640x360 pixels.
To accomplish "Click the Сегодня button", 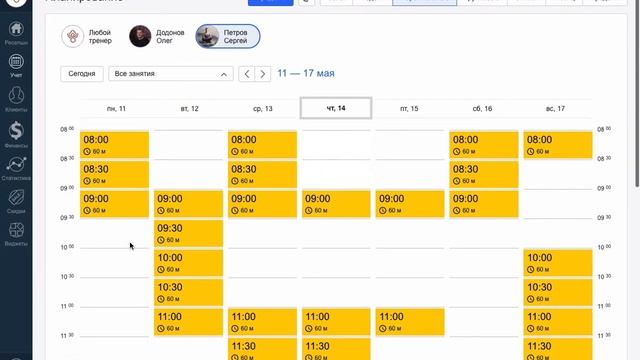I will (82, 74).
